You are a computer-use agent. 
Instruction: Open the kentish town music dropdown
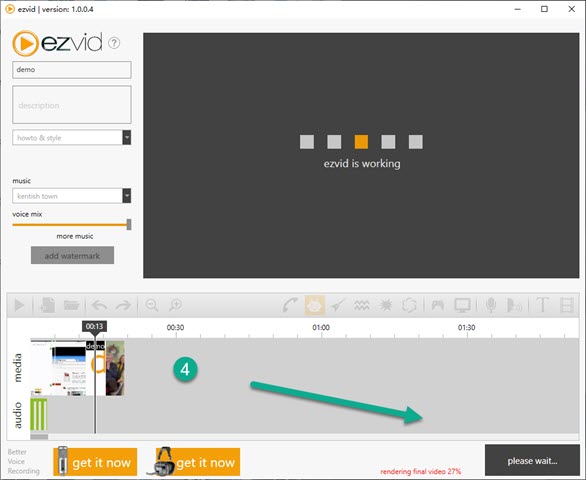(x=72, y=196)
